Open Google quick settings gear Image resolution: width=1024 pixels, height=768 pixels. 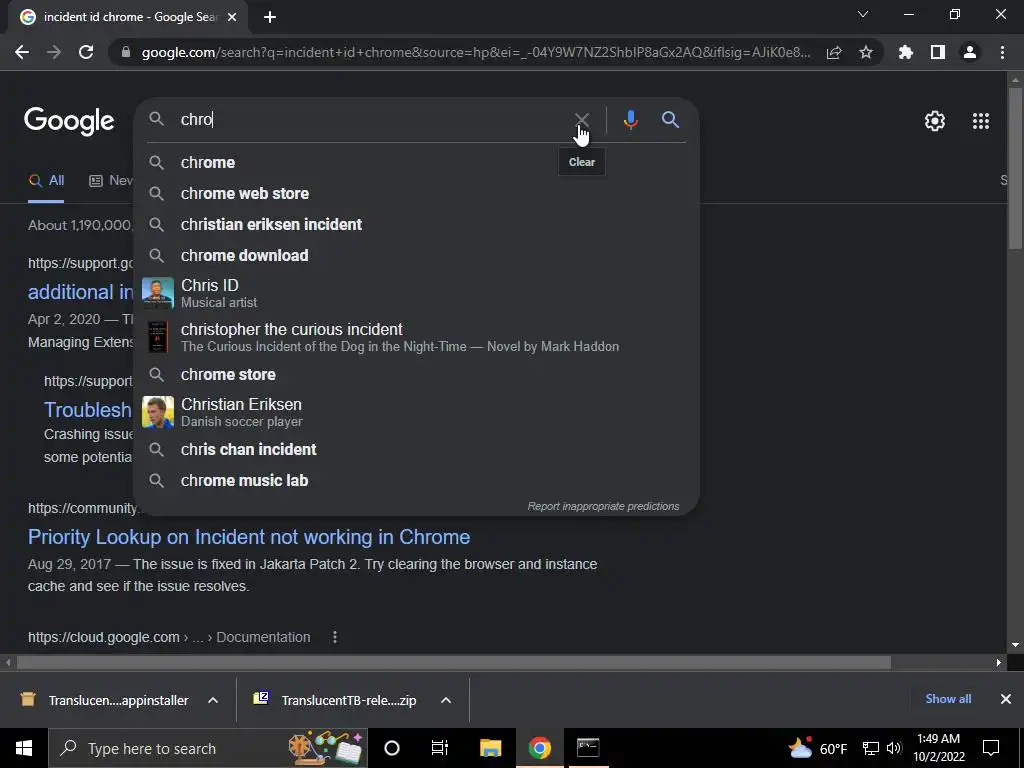pyautogui.click(x=935, y=121)
